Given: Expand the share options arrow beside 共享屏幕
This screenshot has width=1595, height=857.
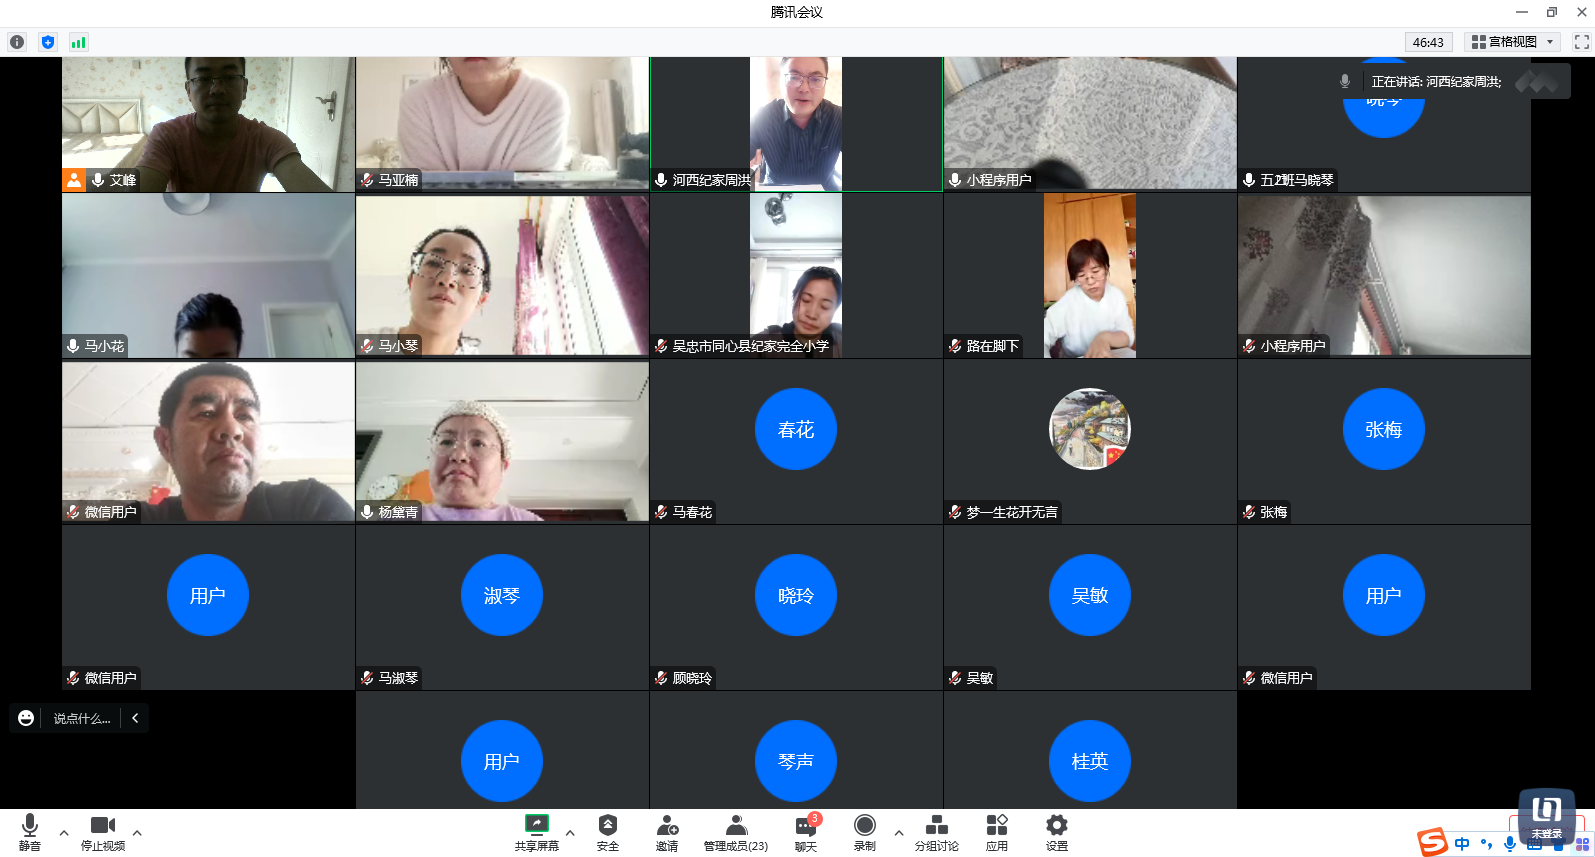Looking at the screenshot, I should 570,832.
